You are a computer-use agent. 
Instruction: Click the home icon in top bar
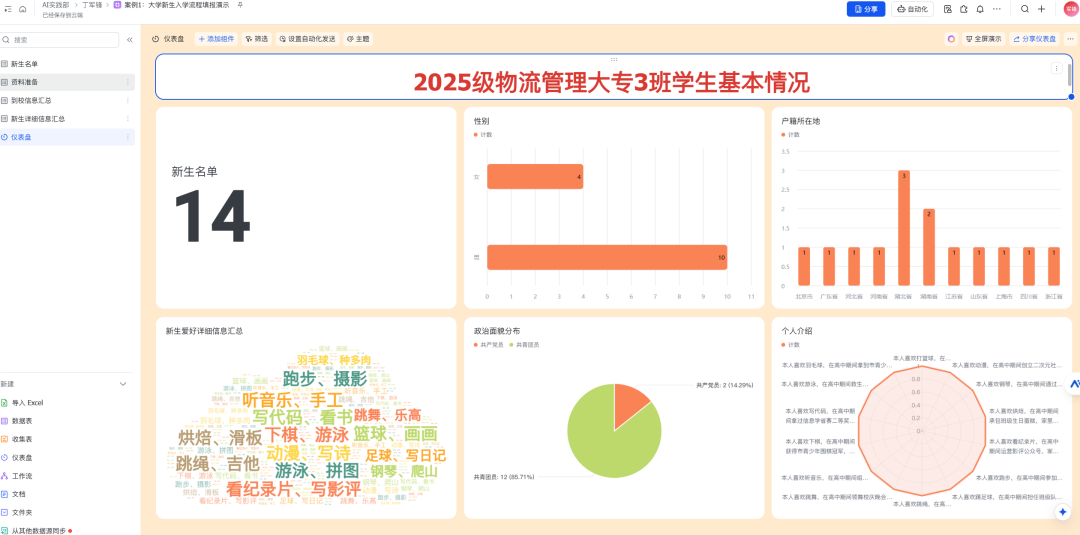23,9
